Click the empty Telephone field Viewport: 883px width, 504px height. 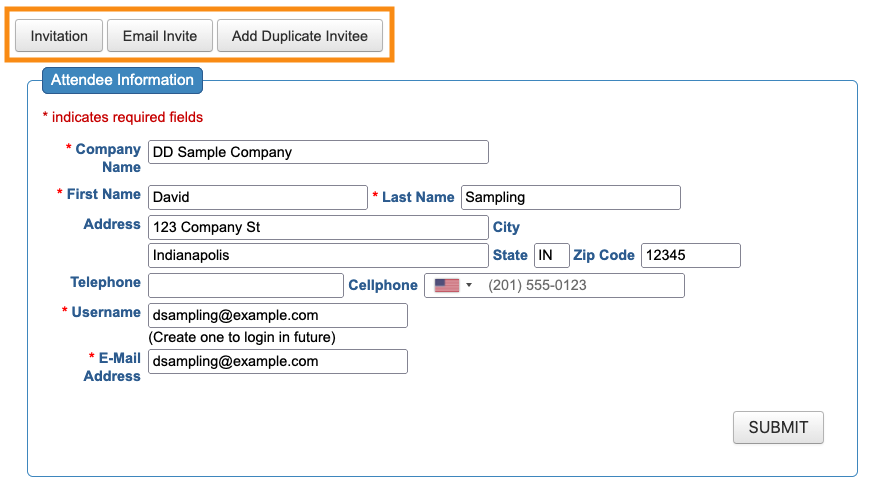click(x=245, y=286)
